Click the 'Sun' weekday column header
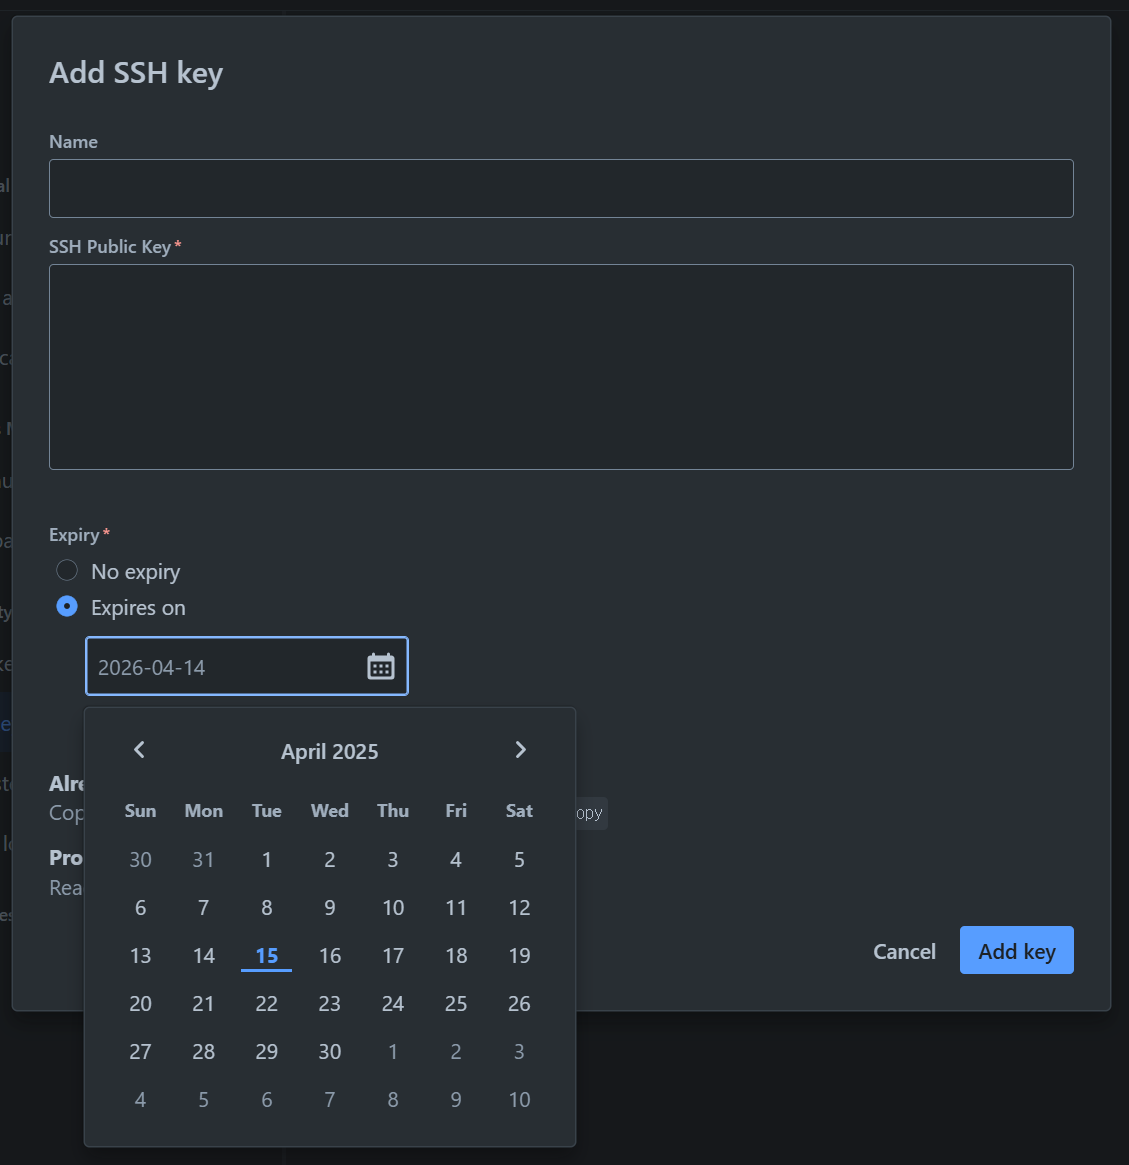 [x=140, y=811]
